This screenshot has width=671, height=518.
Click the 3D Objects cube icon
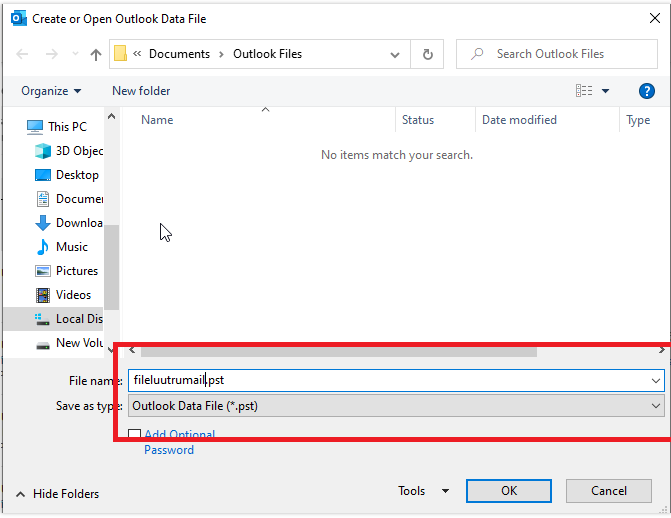(x=43, y=151)
